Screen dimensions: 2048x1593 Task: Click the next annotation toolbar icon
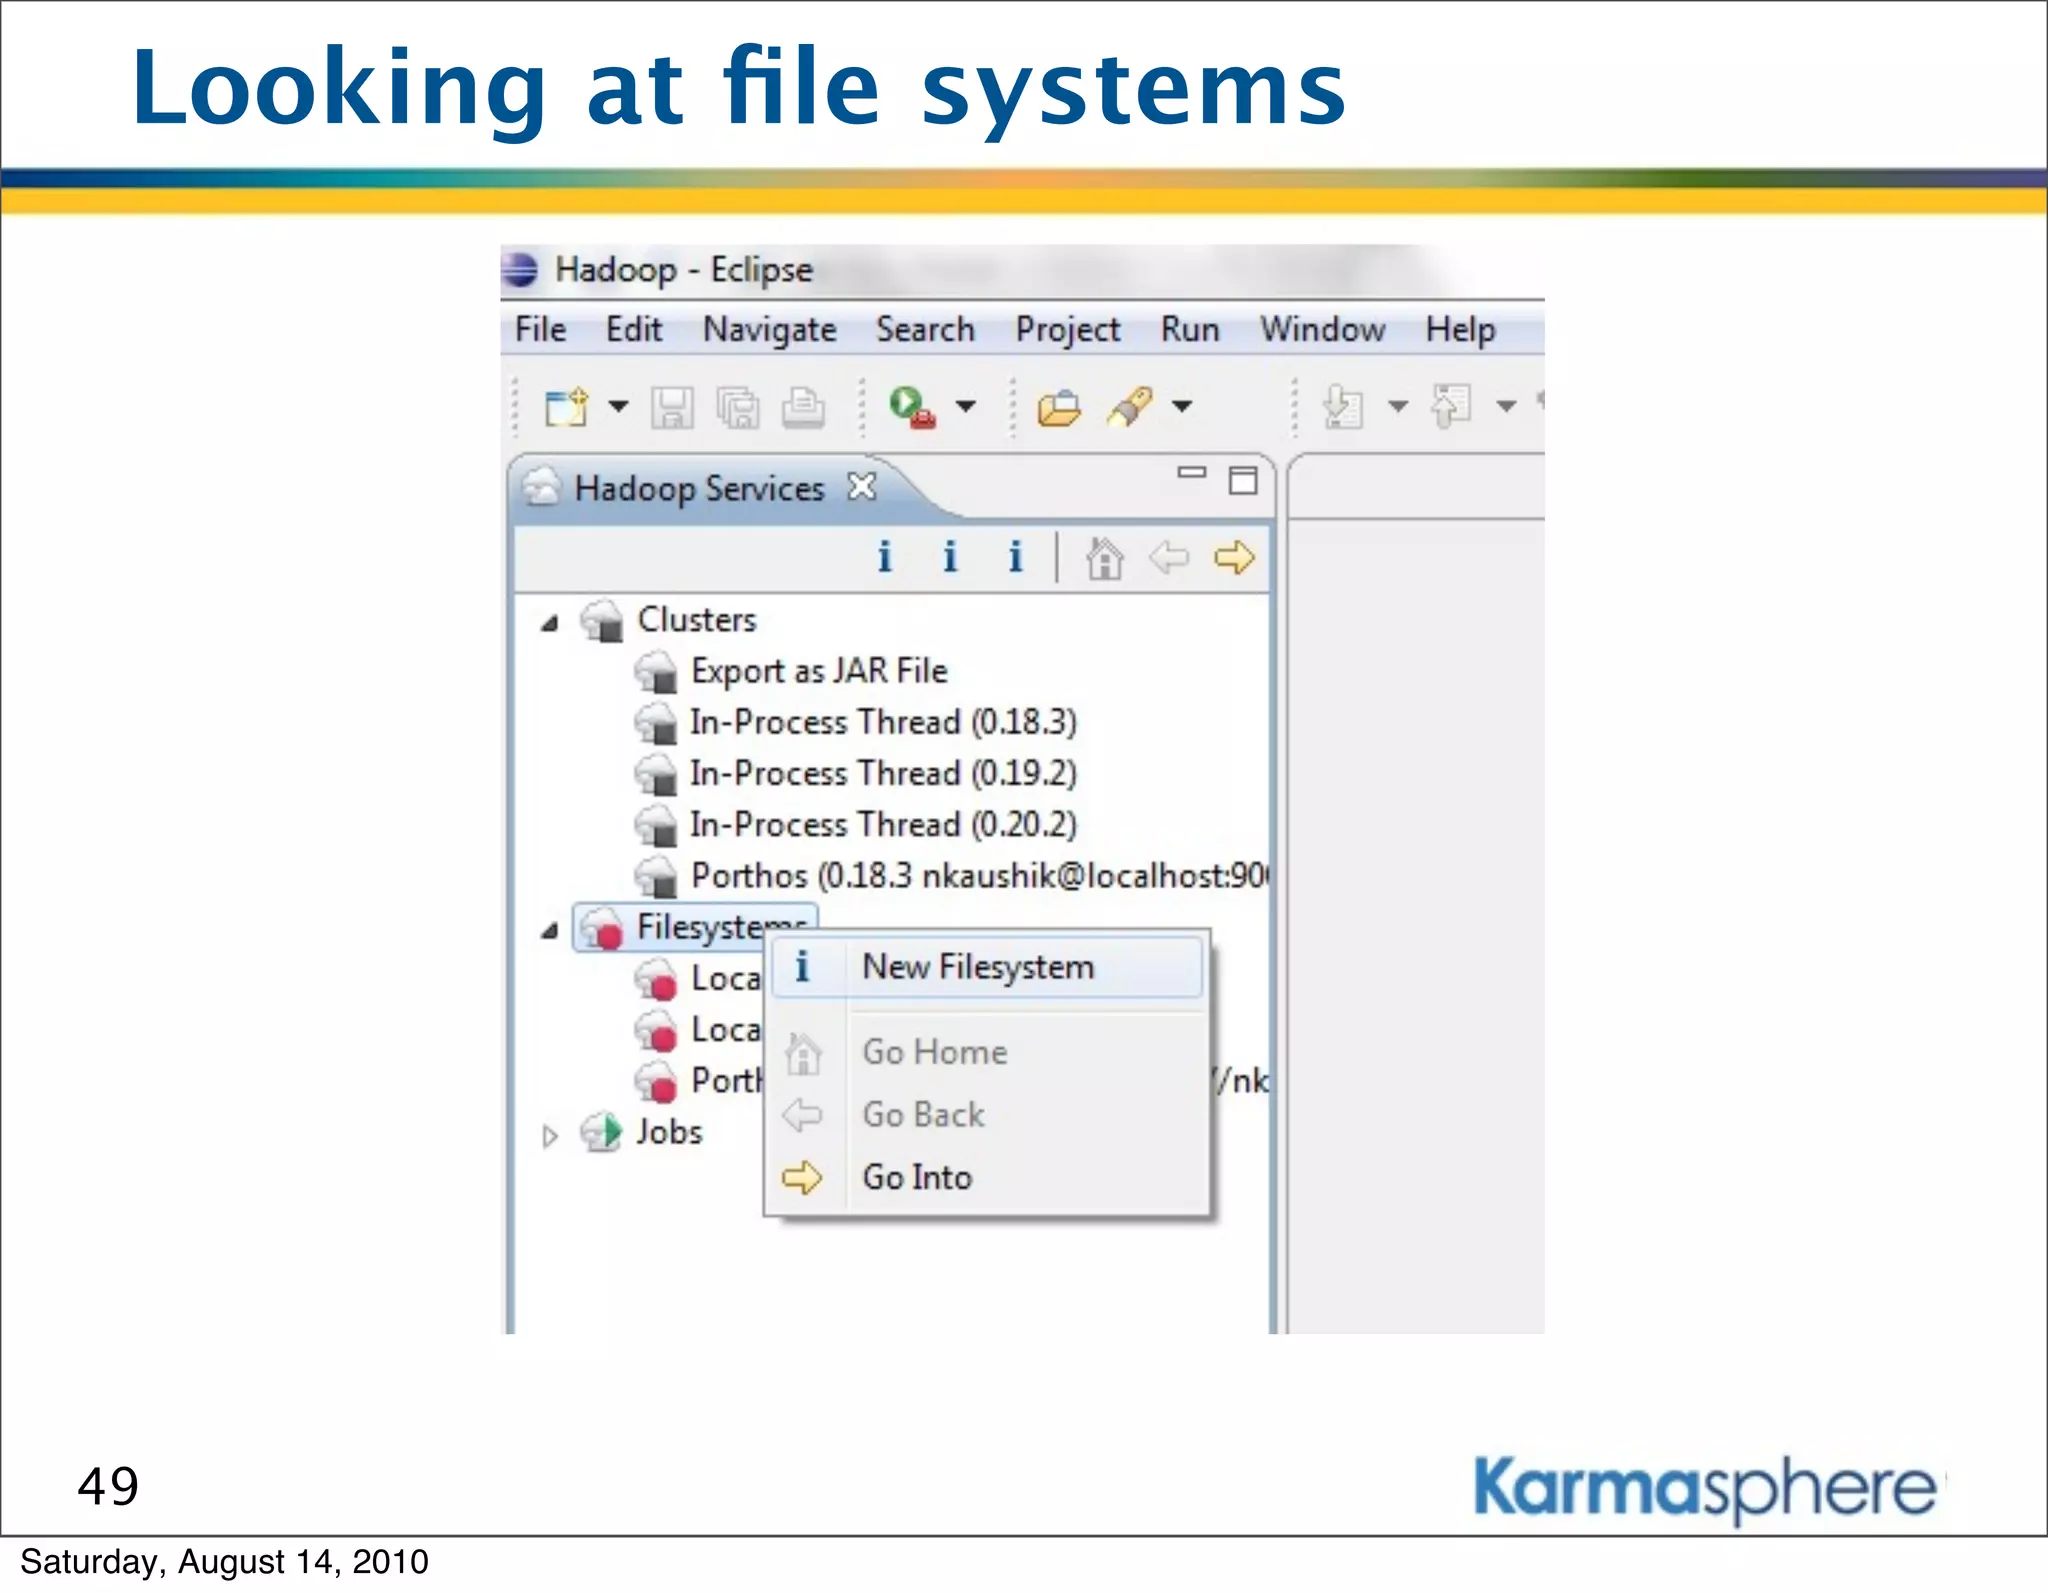(1343, 407)
